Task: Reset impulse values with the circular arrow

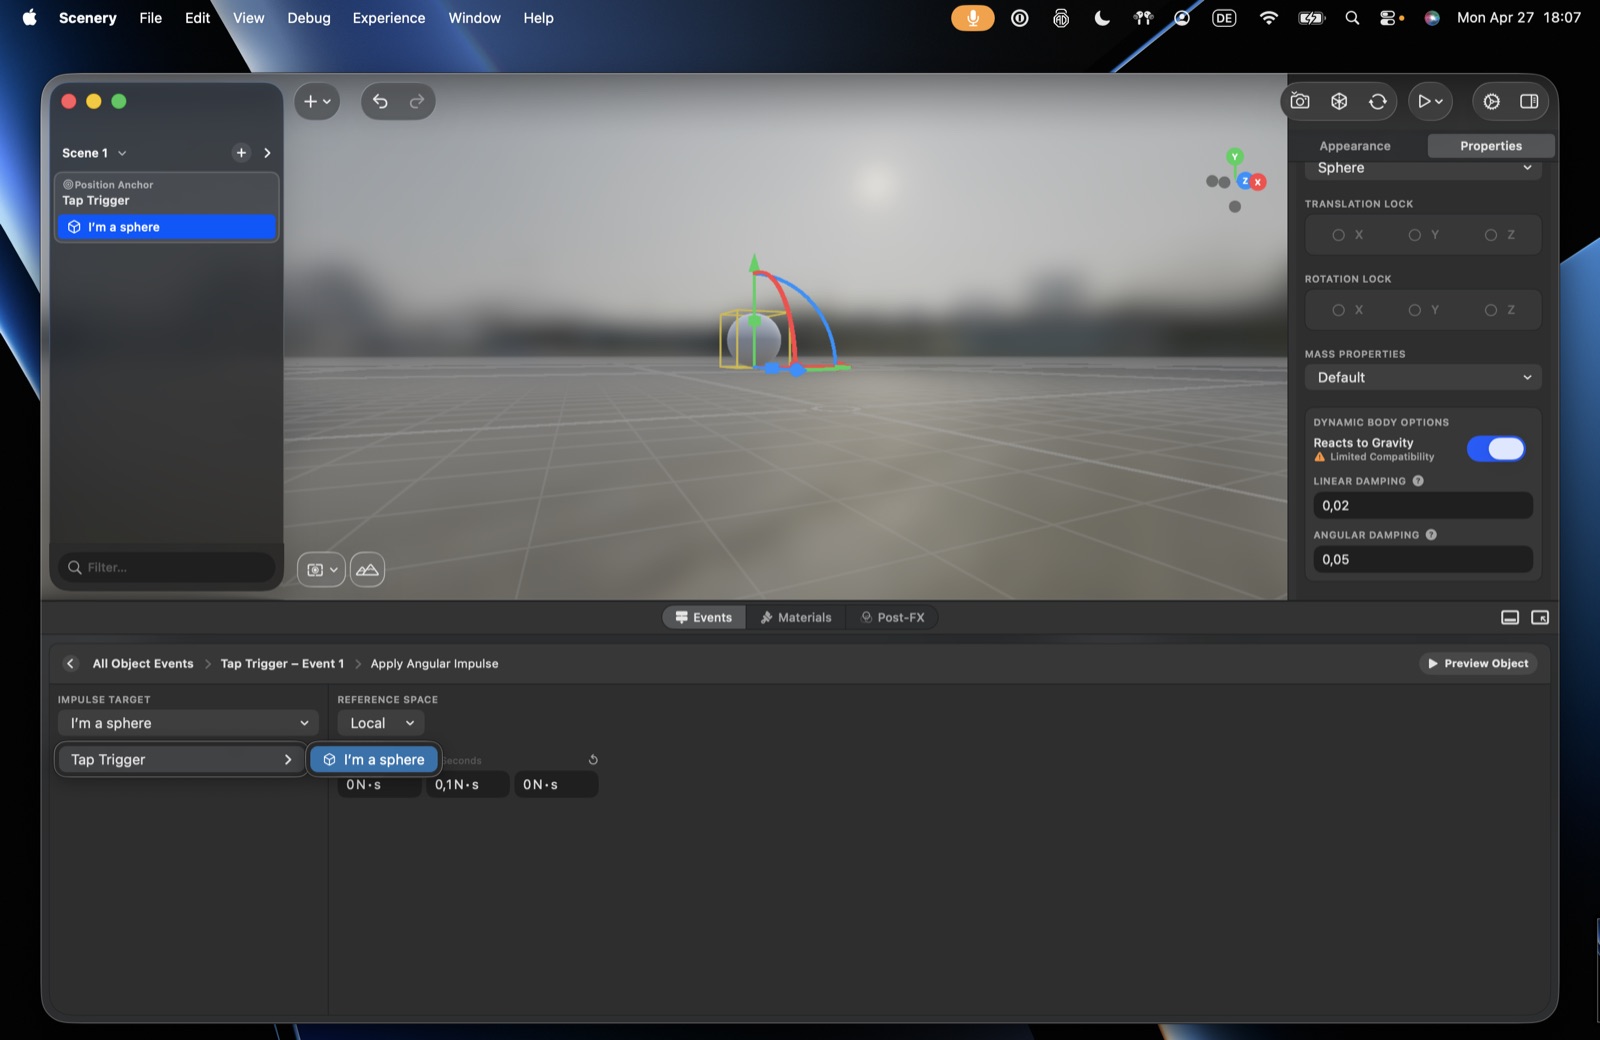Action: point(593,760)
